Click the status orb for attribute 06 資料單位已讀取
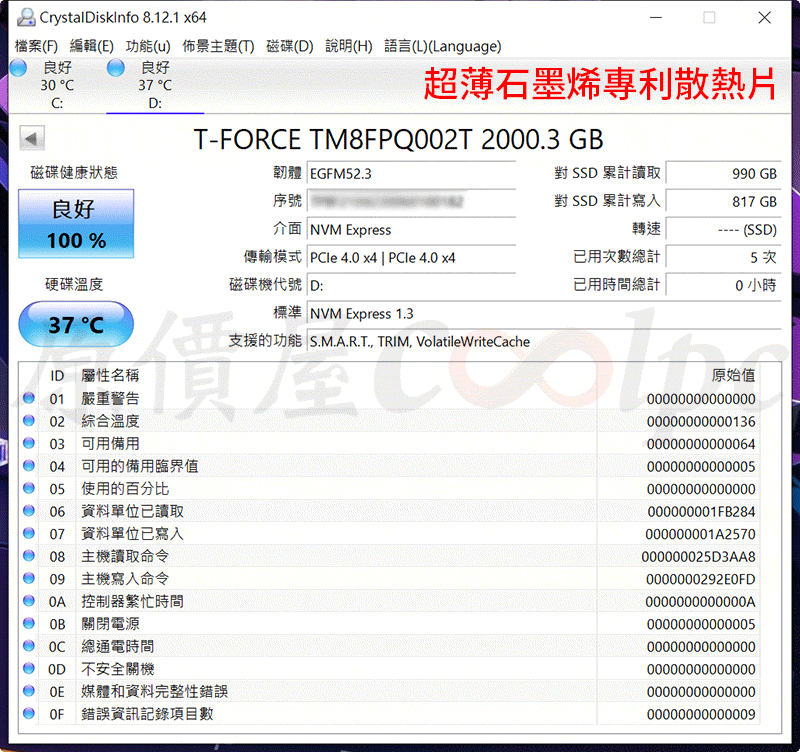This screenshot has height=752, width=800. (29, 511)
